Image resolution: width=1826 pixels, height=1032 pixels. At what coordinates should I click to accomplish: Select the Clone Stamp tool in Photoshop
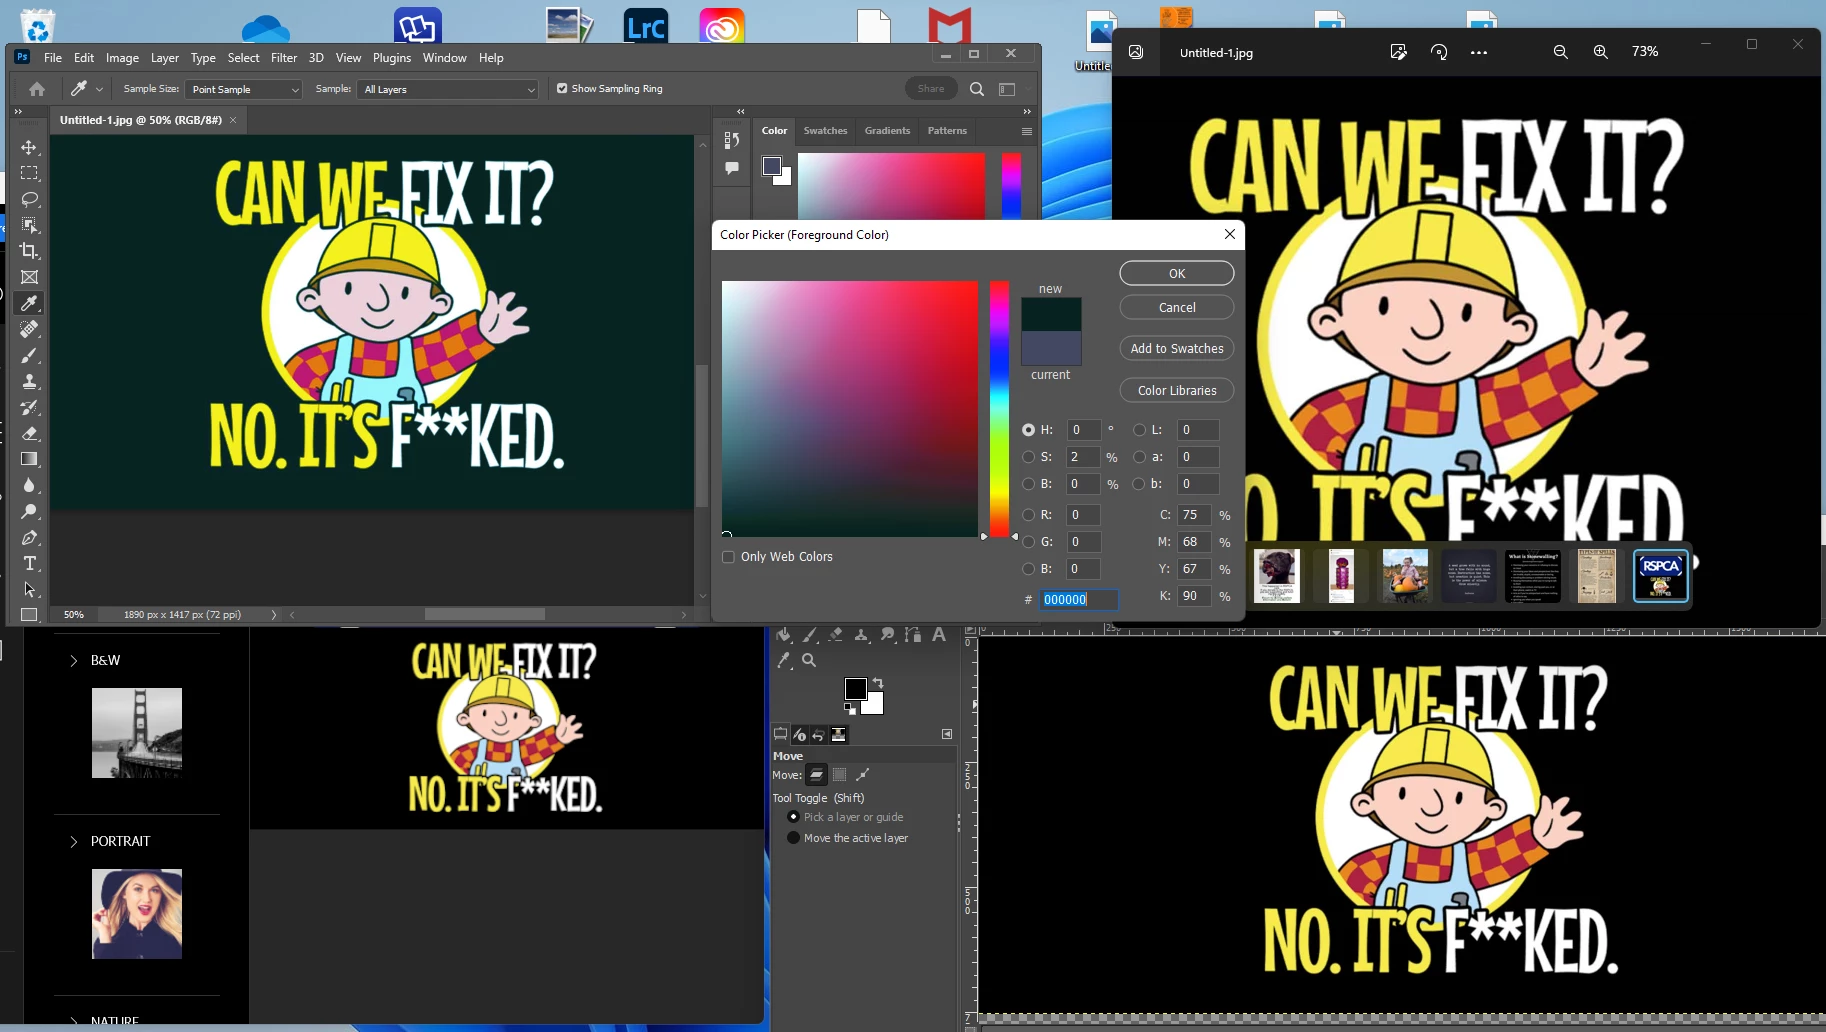point(29,381)
